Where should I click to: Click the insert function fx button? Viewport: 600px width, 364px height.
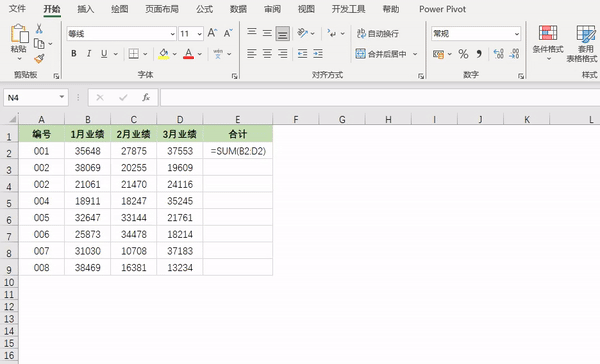point(146,97)
